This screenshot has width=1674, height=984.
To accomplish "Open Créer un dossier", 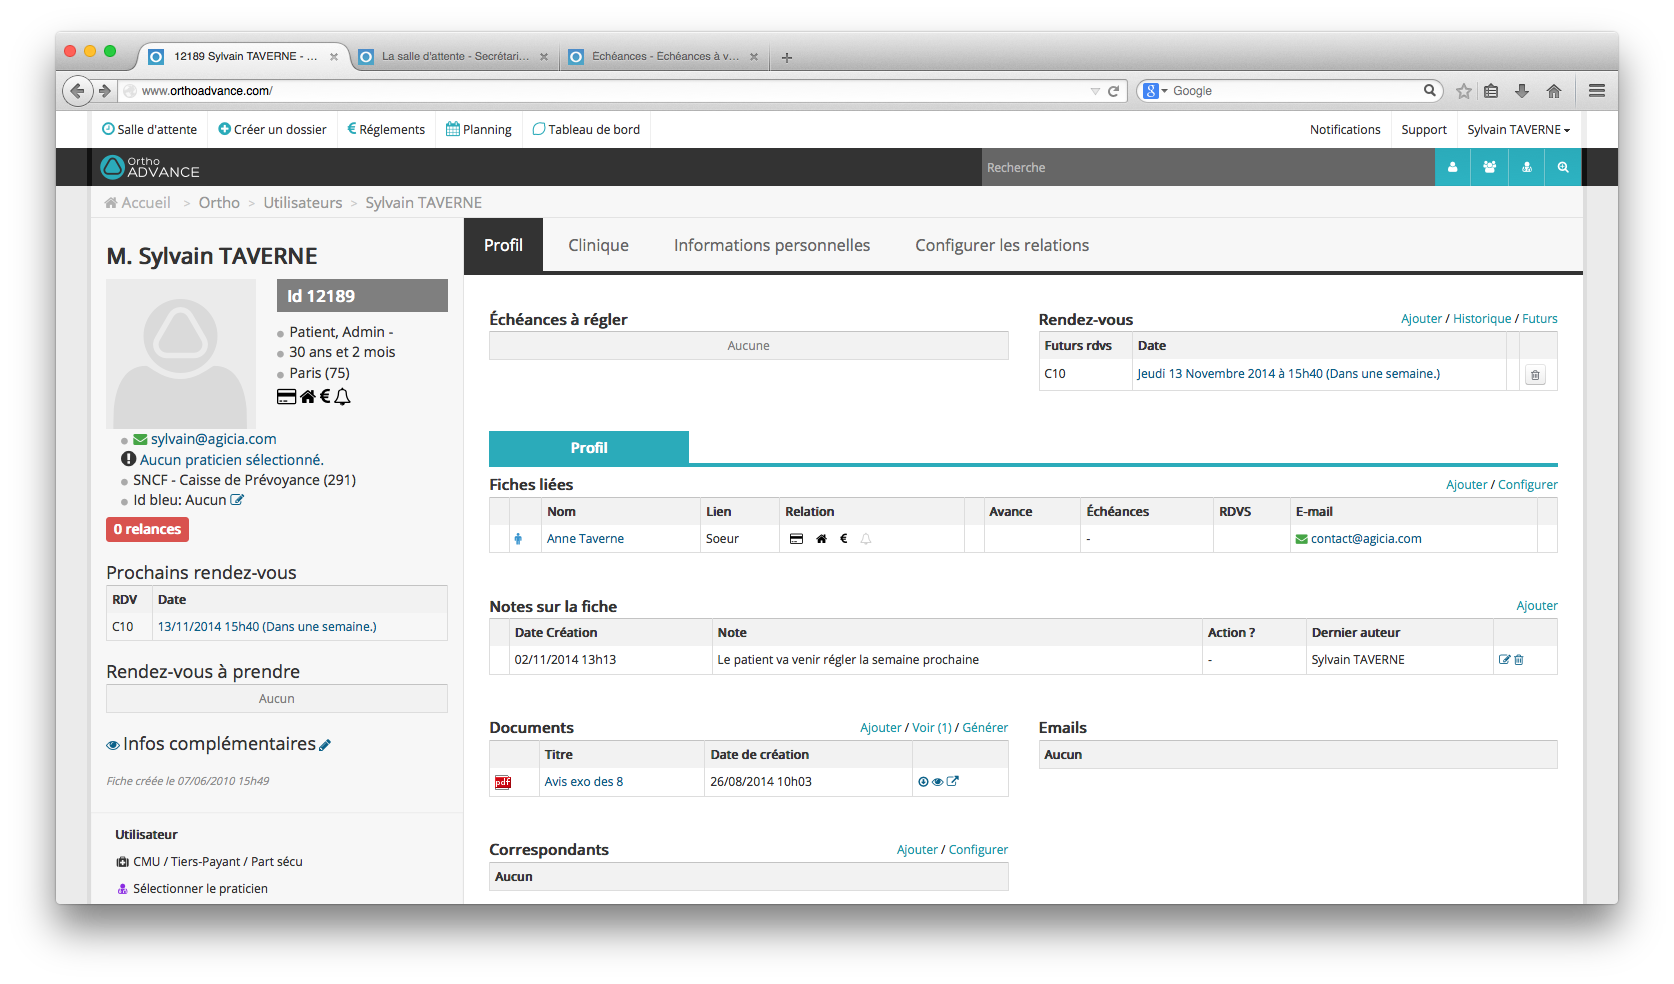I will 272,130.
